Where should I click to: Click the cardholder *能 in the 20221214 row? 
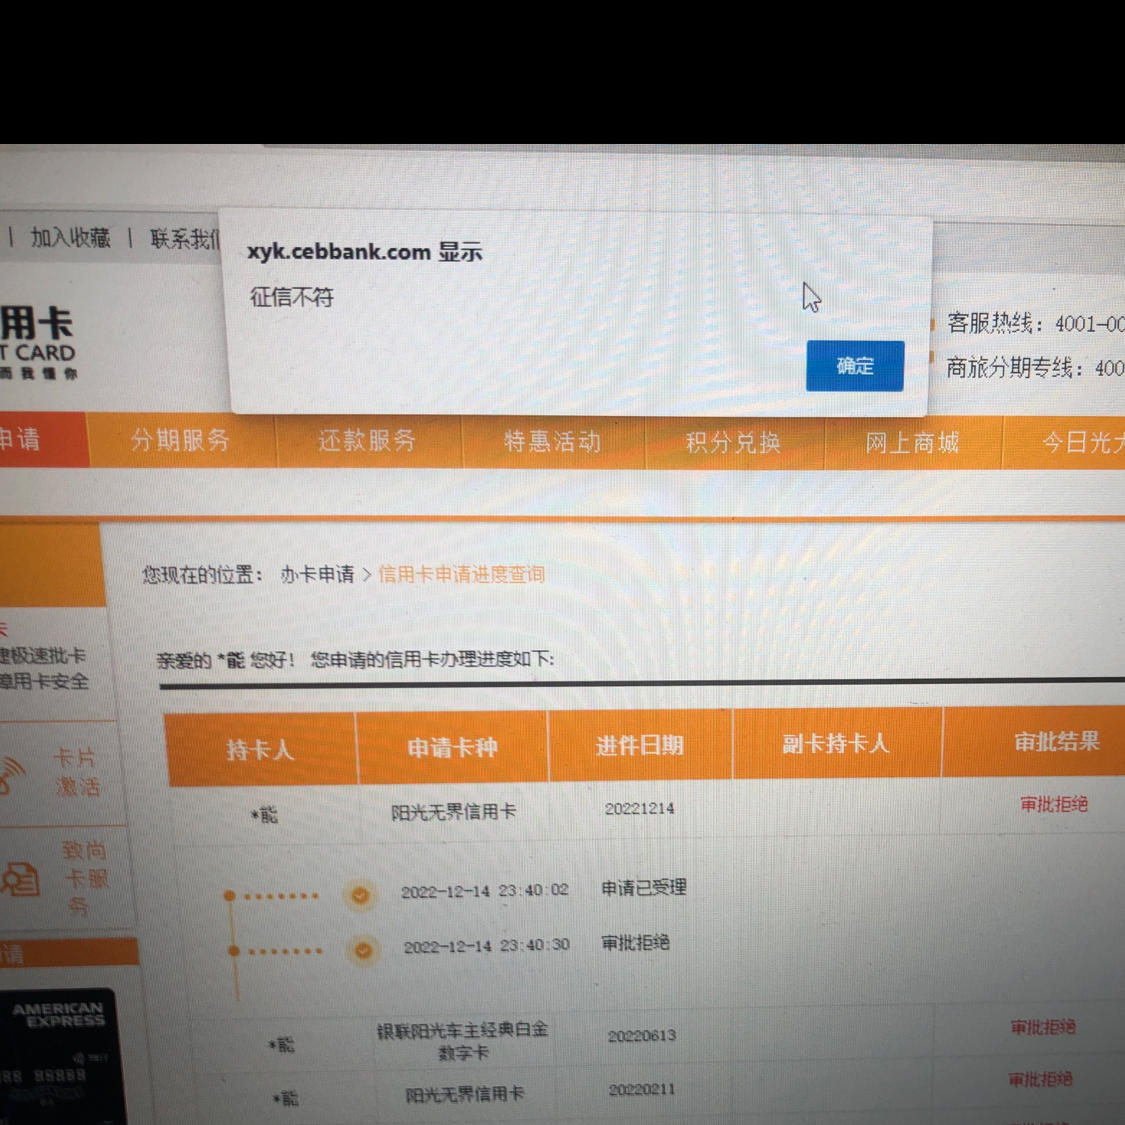click(264, 814)
